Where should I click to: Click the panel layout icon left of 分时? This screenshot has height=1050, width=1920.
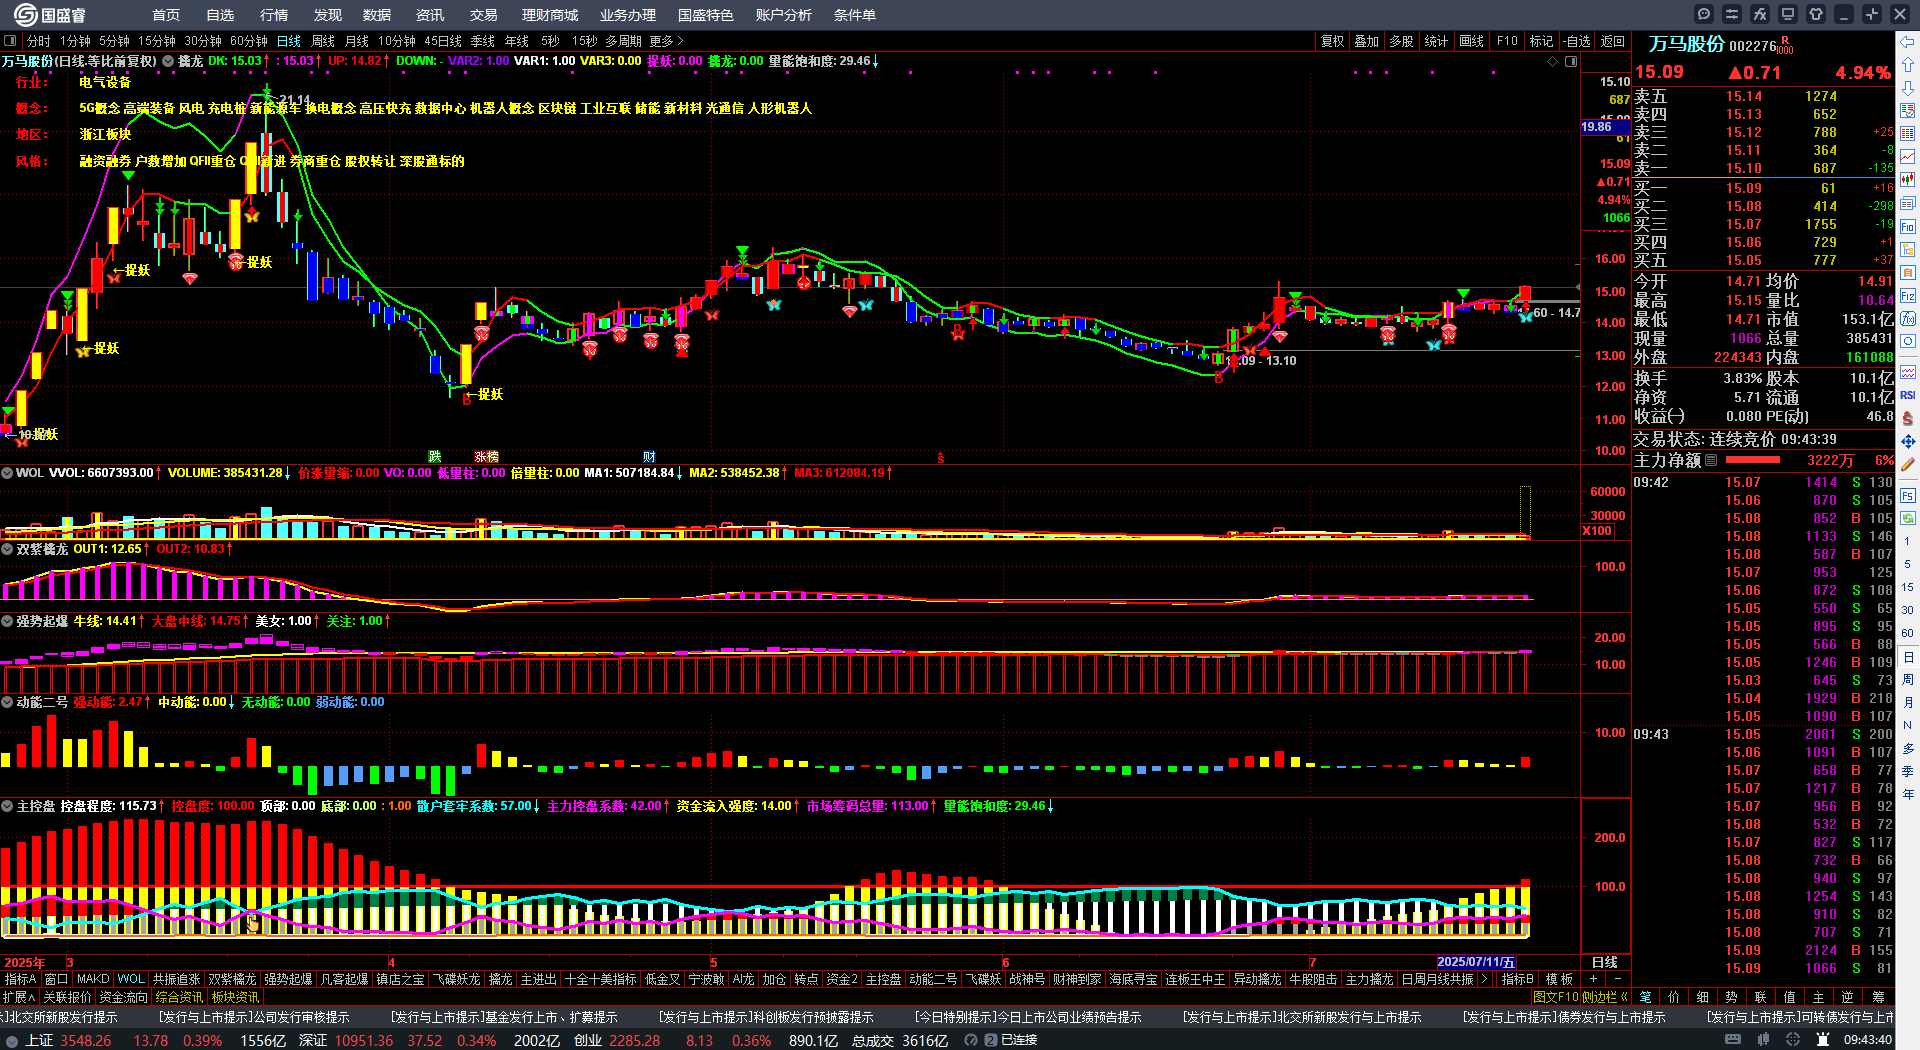10,41
